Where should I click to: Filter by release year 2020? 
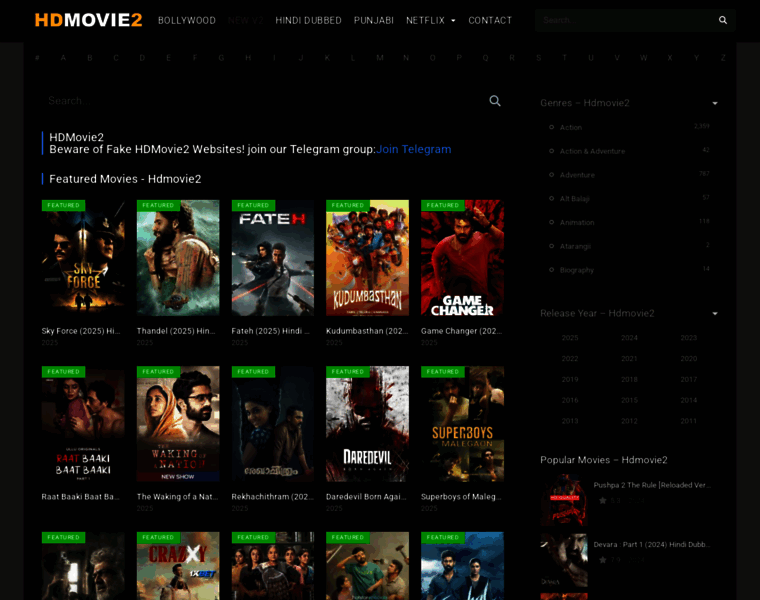[x=688, y=359]
